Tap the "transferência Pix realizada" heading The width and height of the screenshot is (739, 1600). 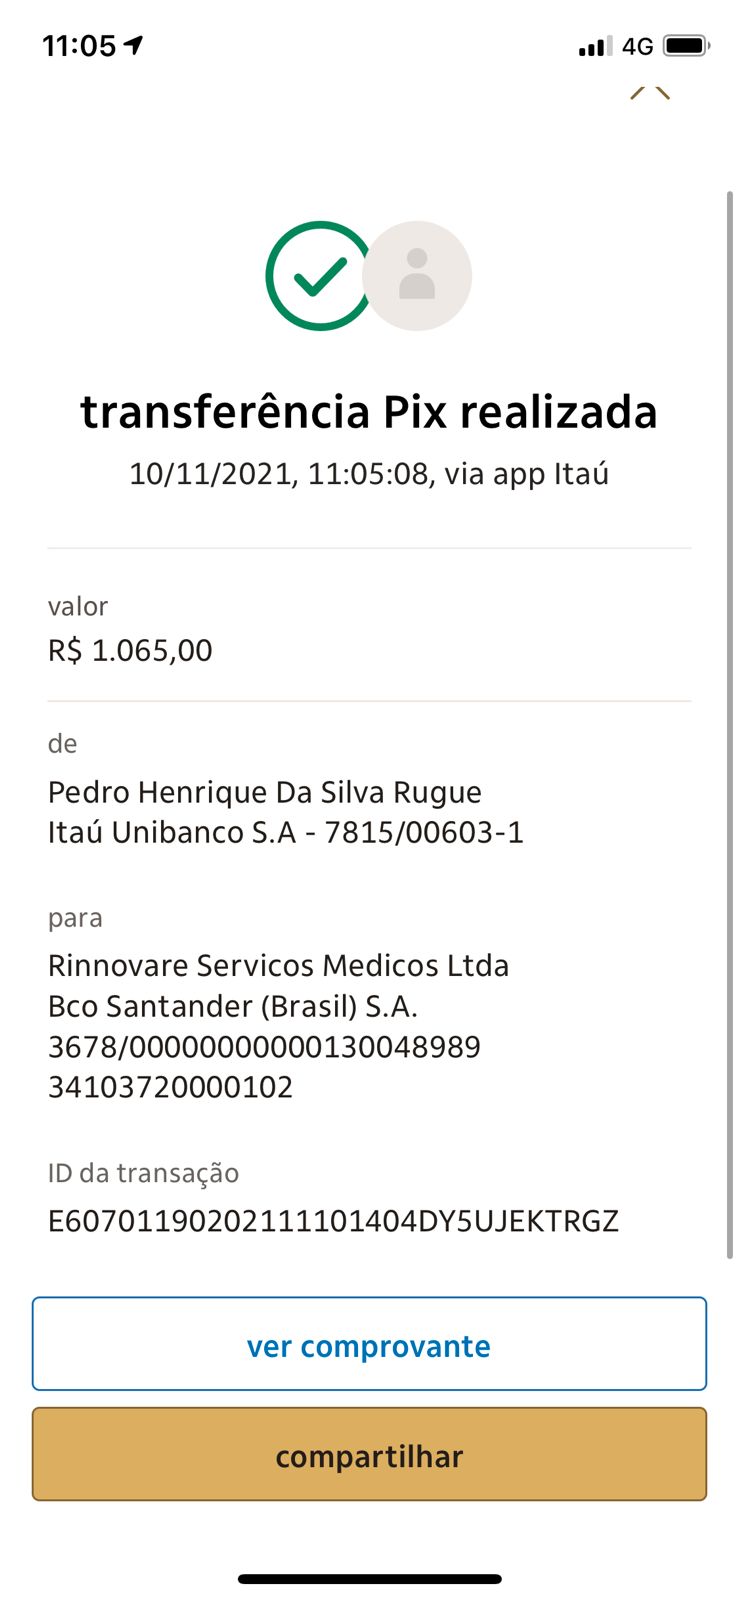tap(369, 412)
